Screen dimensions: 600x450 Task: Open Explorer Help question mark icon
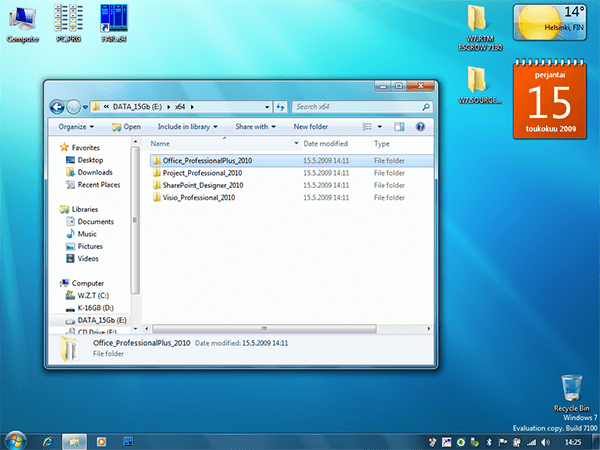(420, 127)
